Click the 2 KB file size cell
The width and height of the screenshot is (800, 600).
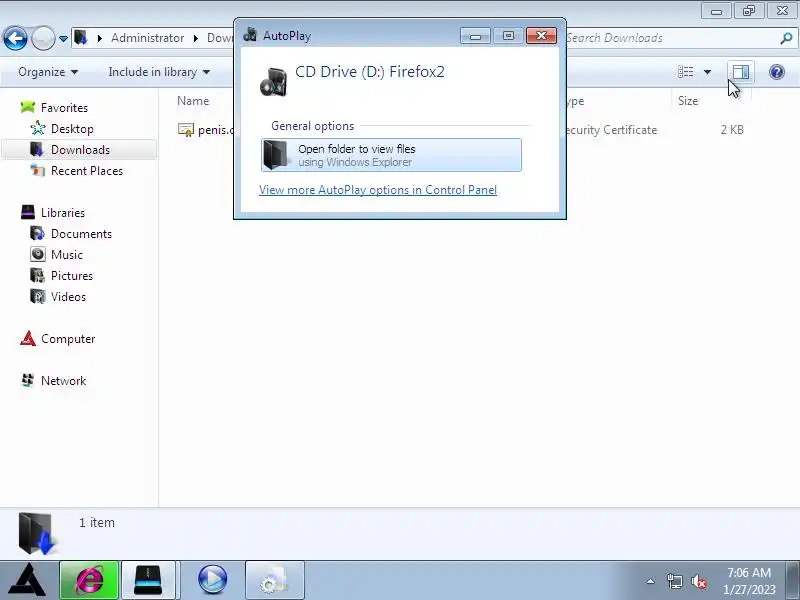click(x=732, y=130)
